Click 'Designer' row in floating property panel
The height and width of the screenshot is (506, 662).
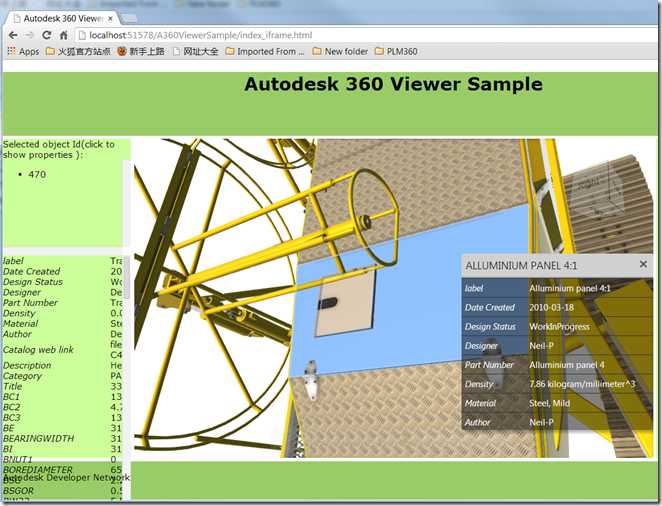pyautogui.click(x=557, y=346)
